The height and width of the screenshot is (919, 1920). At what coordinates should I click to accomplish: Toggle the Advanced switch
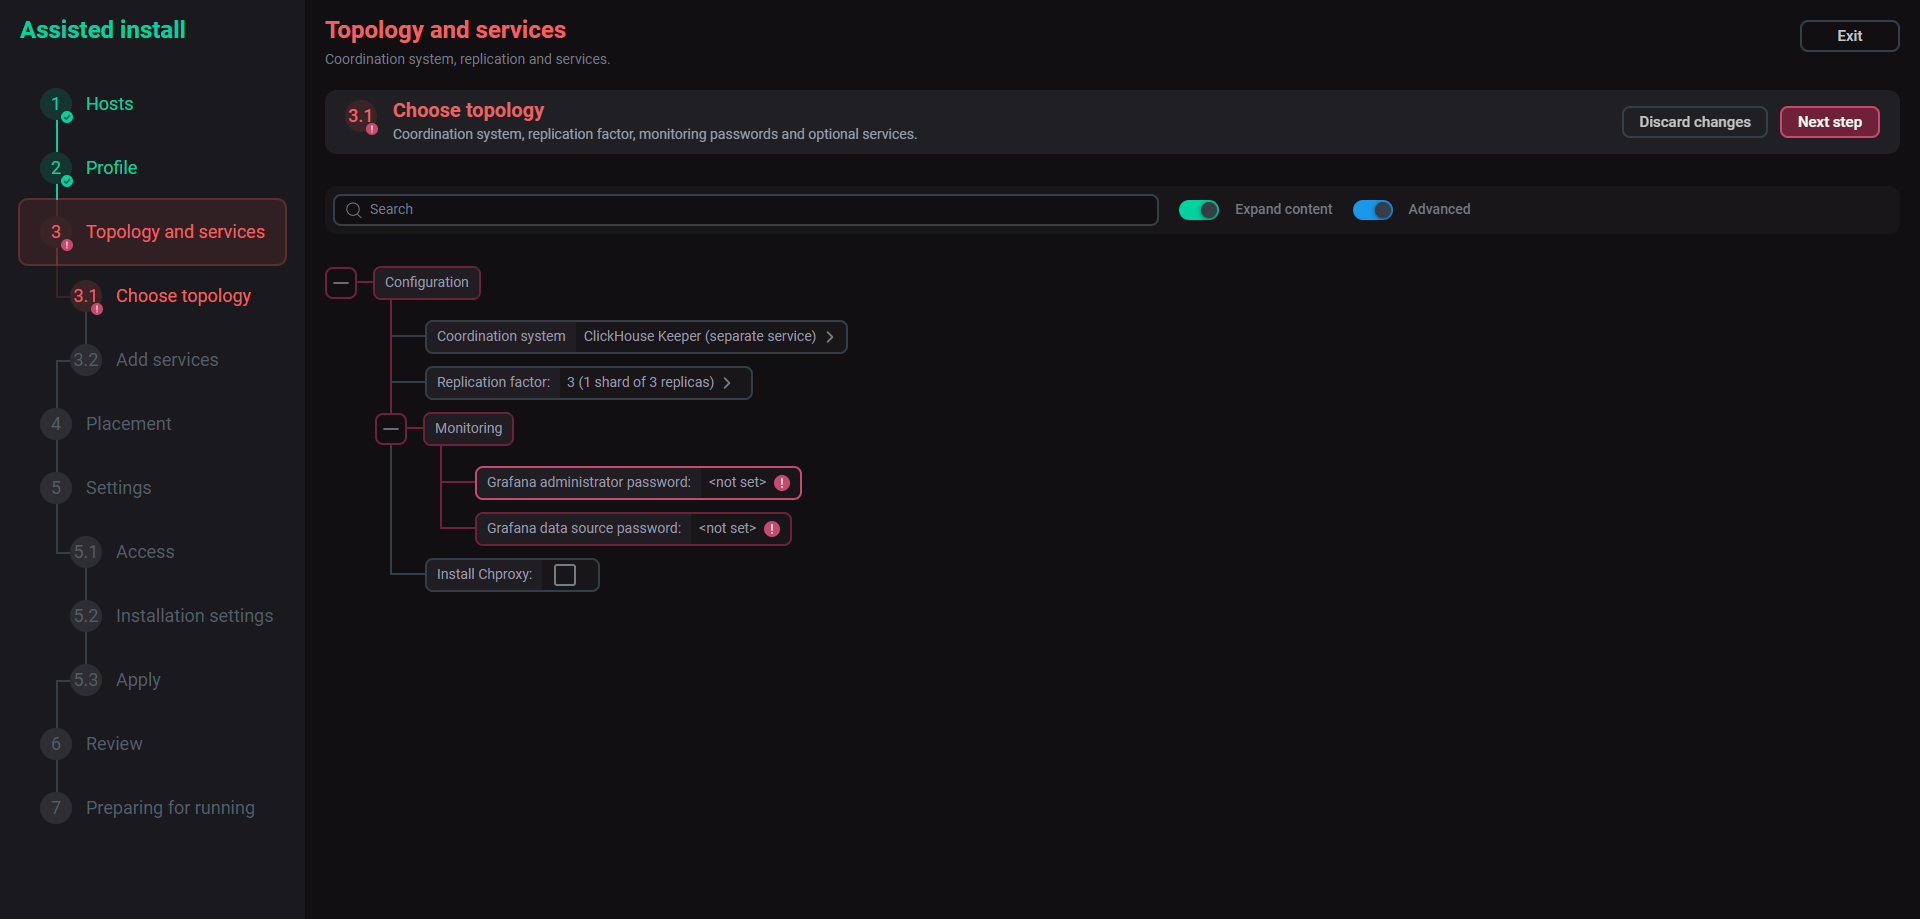(x=1373, y=210)
